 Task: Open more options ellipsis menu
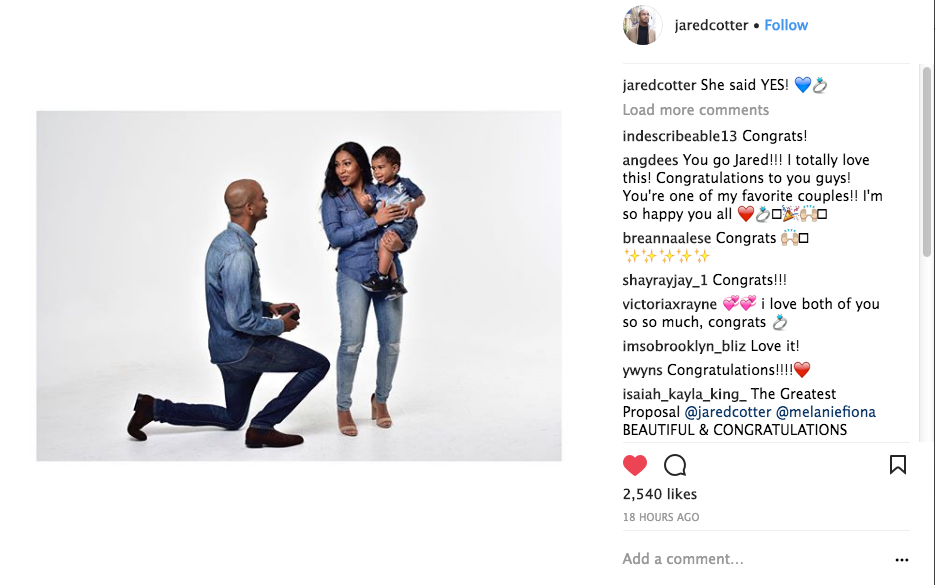pyautogui.click(x=902, y=559)
